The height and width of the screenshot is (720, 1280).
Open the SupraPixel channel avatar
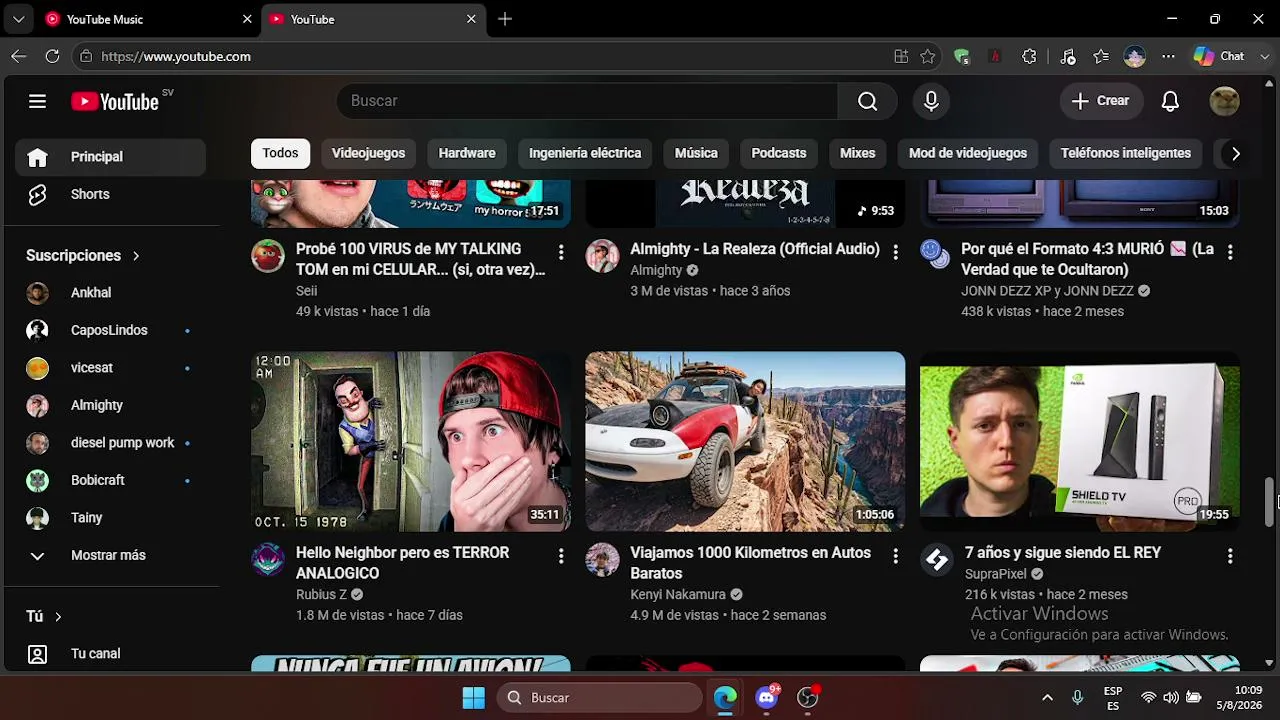pos(937,560)
